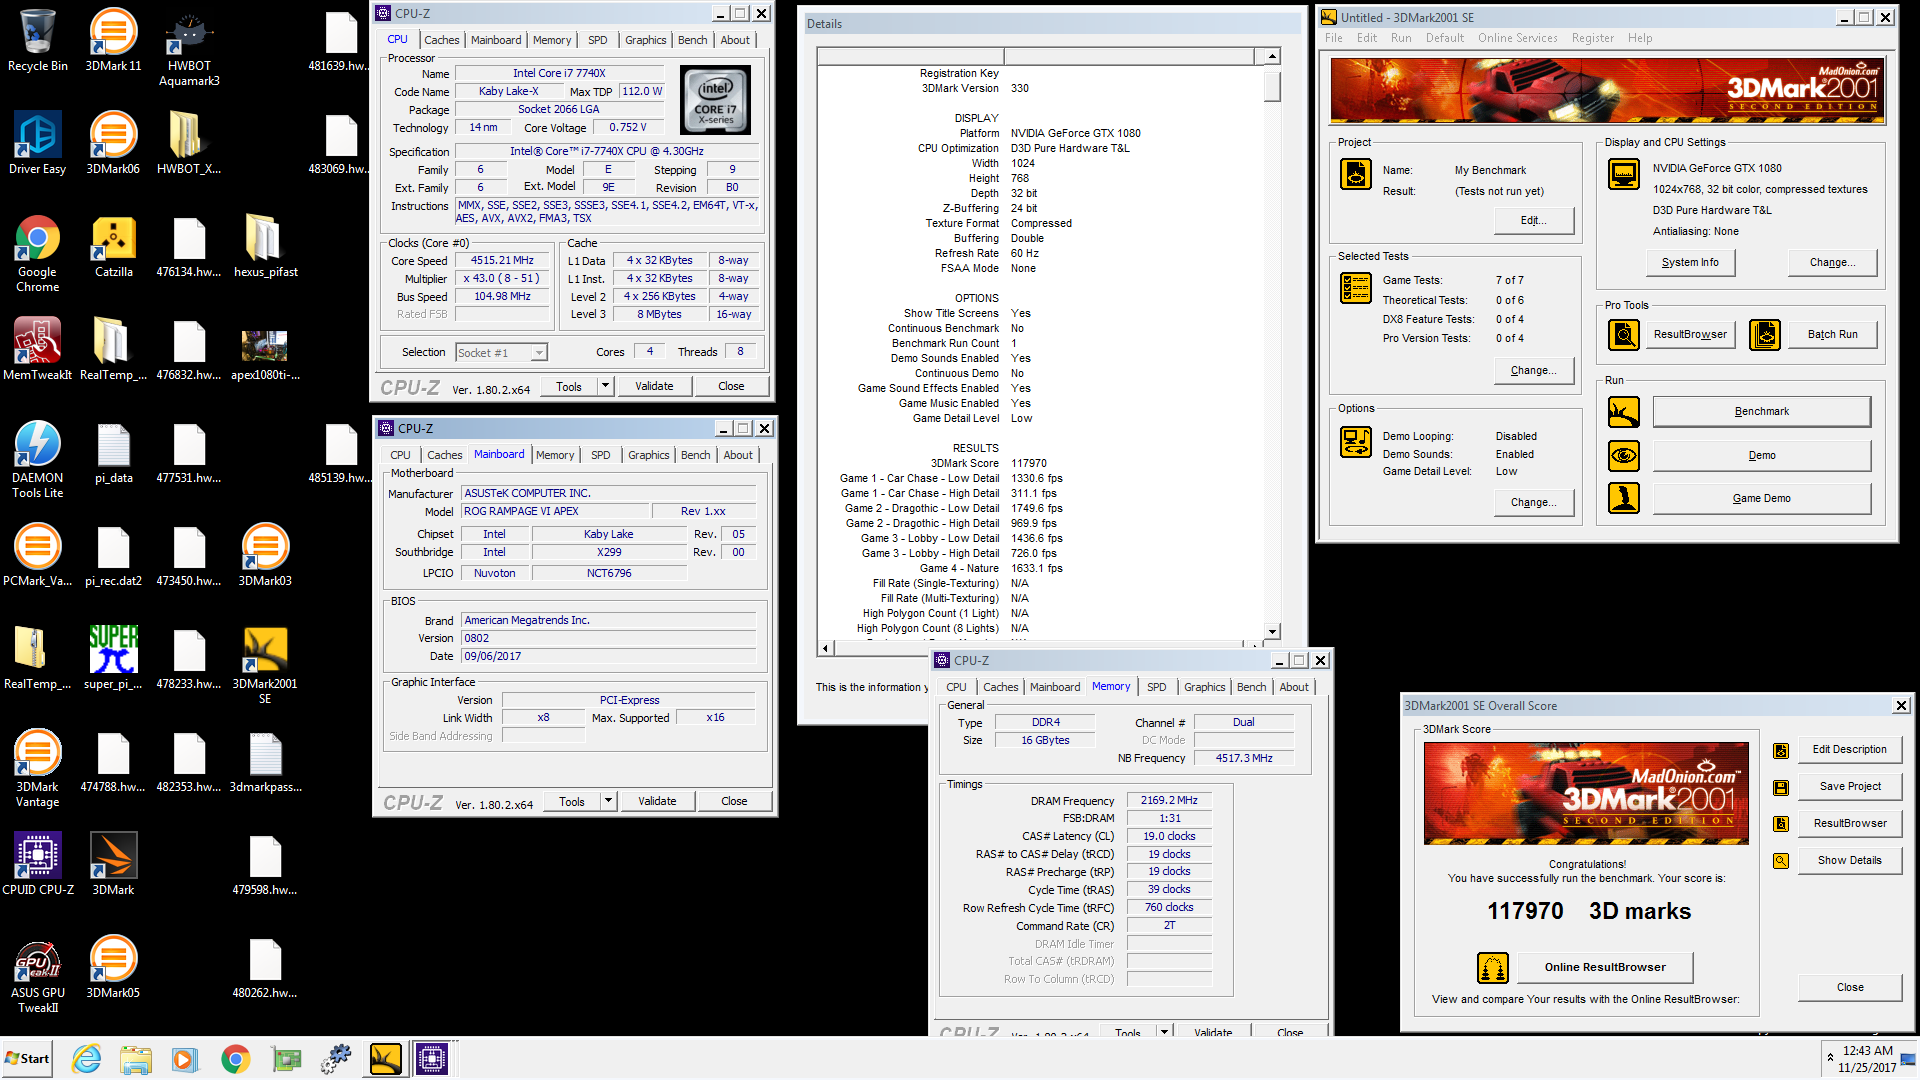
Task: Click the Details vertical scrollbar up arrow
Action: [x=1272, y=57]
